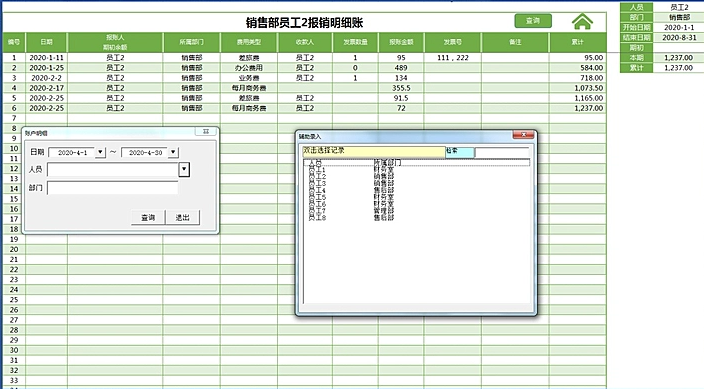Screen dimensions: 704x389
Task: Open the end date dropdown 2020-4-30
Action: click(x=173, y=152)
